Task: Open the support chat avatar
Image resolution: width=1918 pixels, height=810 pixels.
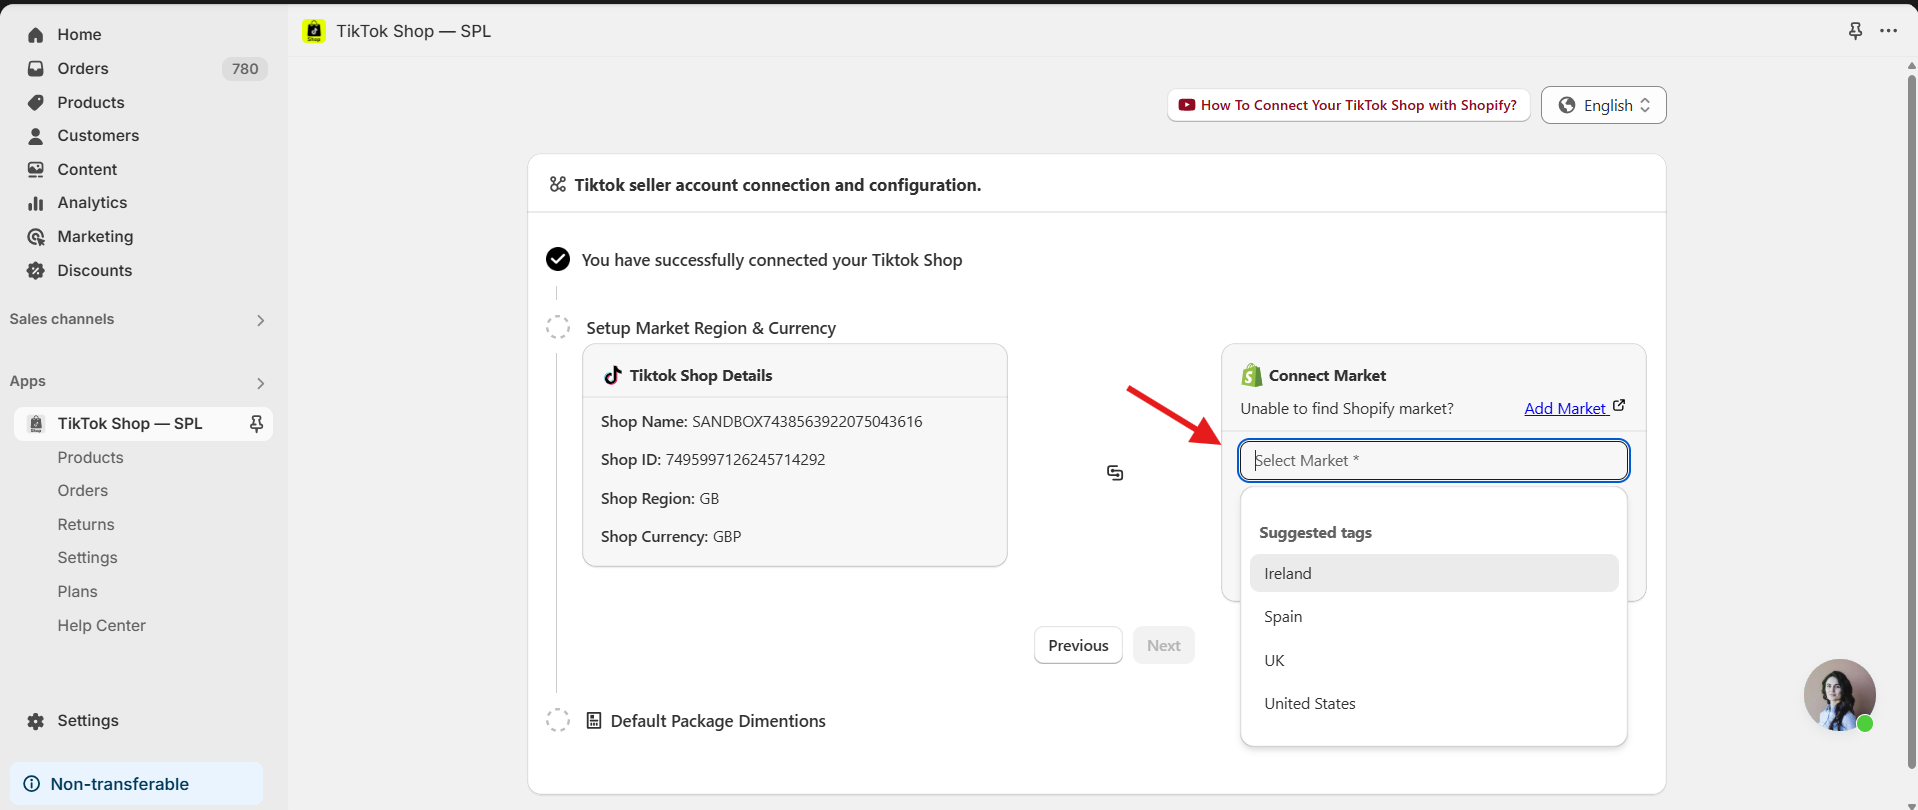Action: [1839, 695]
